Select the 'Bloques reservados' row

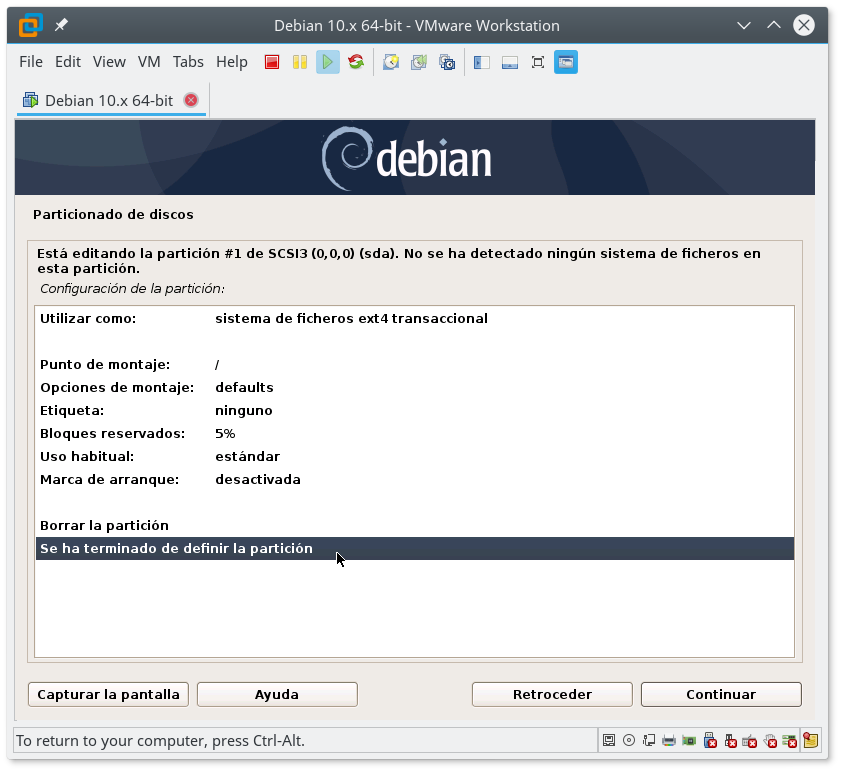(415, 433)
